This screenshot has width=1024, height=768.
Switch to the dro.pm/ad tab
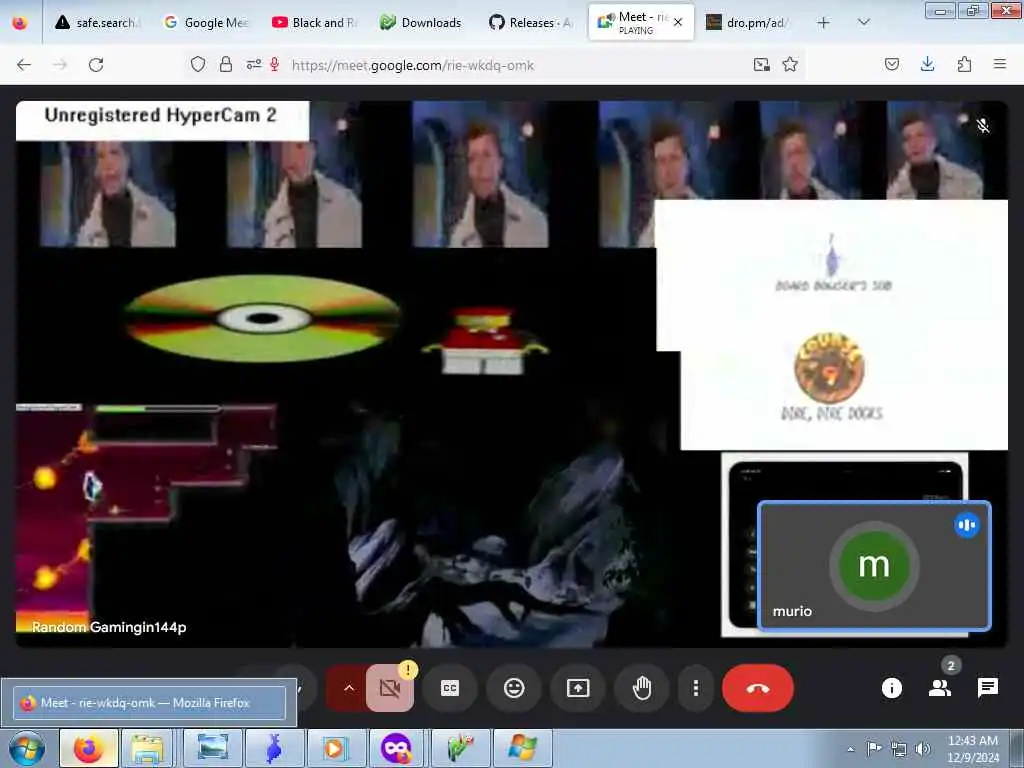coord(748,23)
